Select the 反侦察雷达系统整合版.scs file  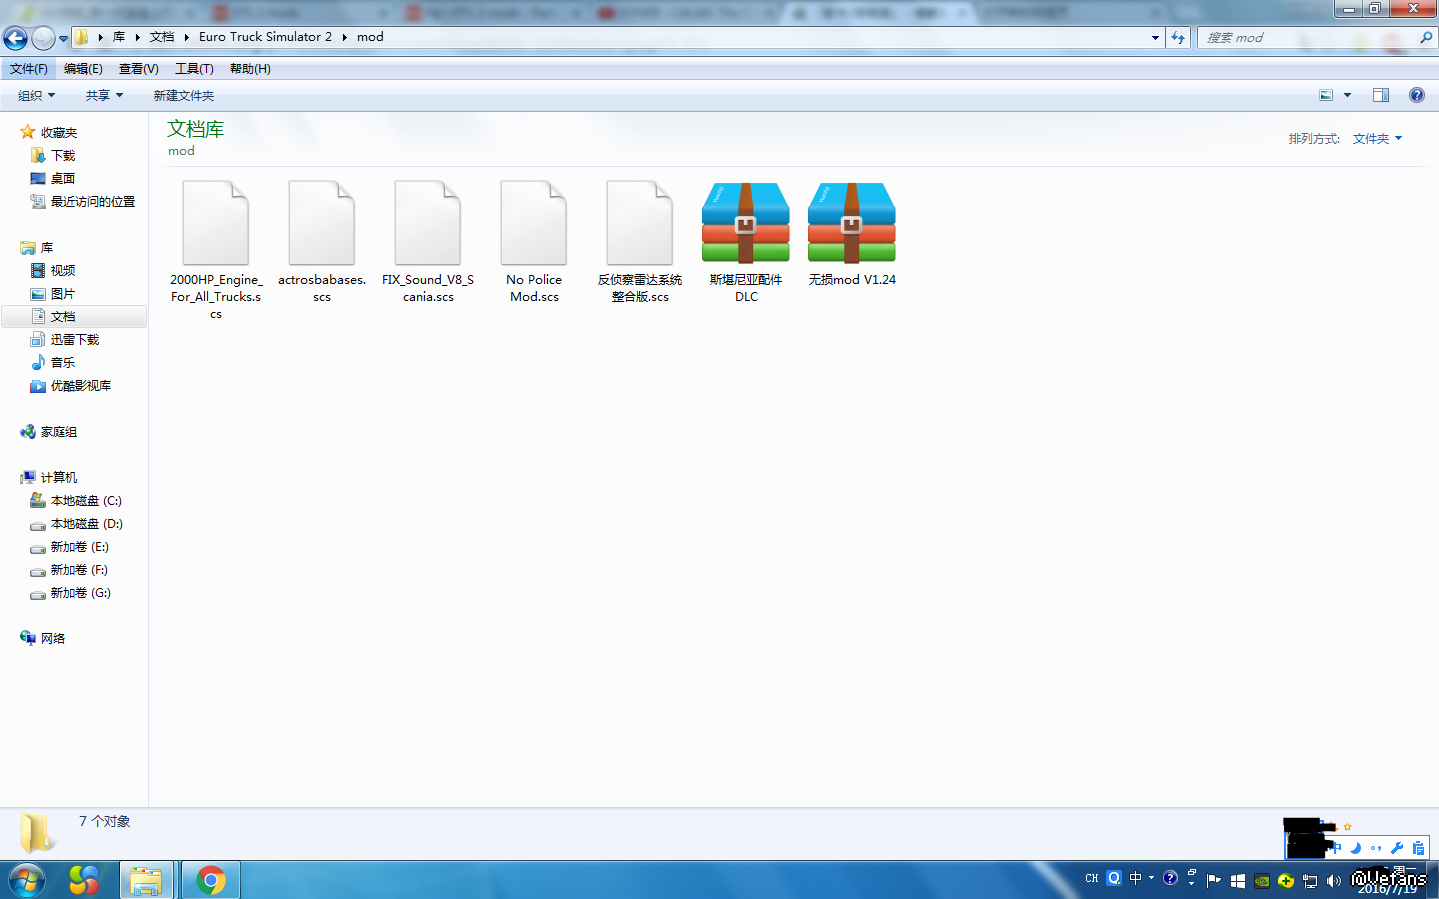point(640,243)
